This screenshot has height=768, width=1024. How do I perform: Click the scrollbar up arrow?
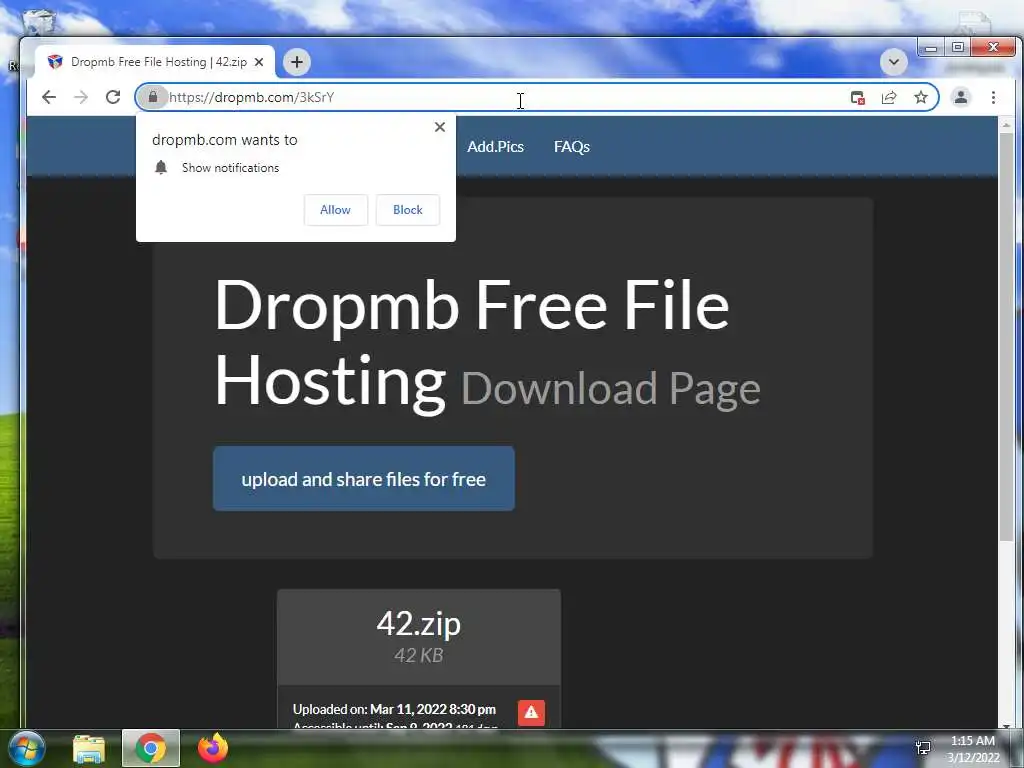(1006, 124)
